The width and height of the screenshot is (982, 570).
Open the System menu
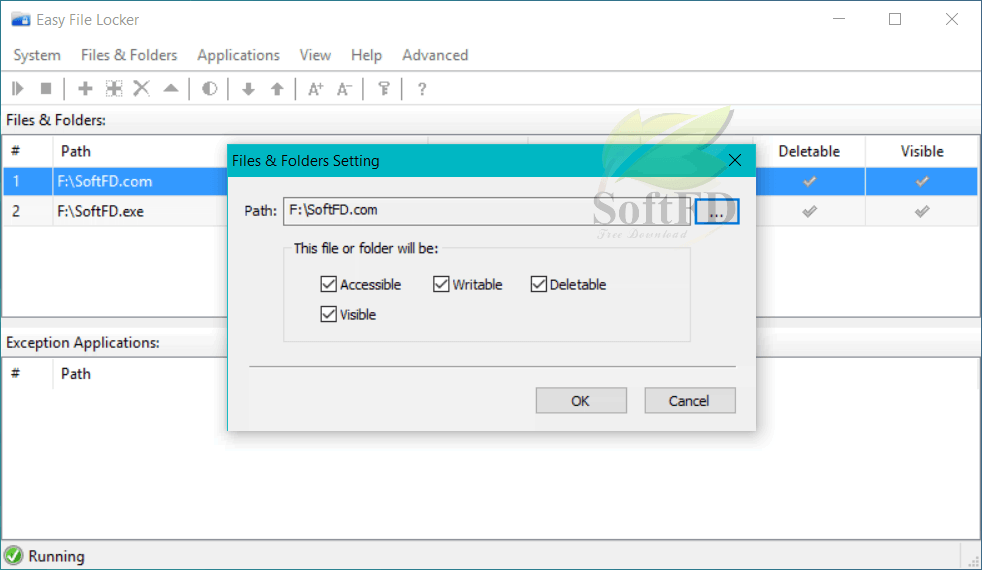coord(37,55)
